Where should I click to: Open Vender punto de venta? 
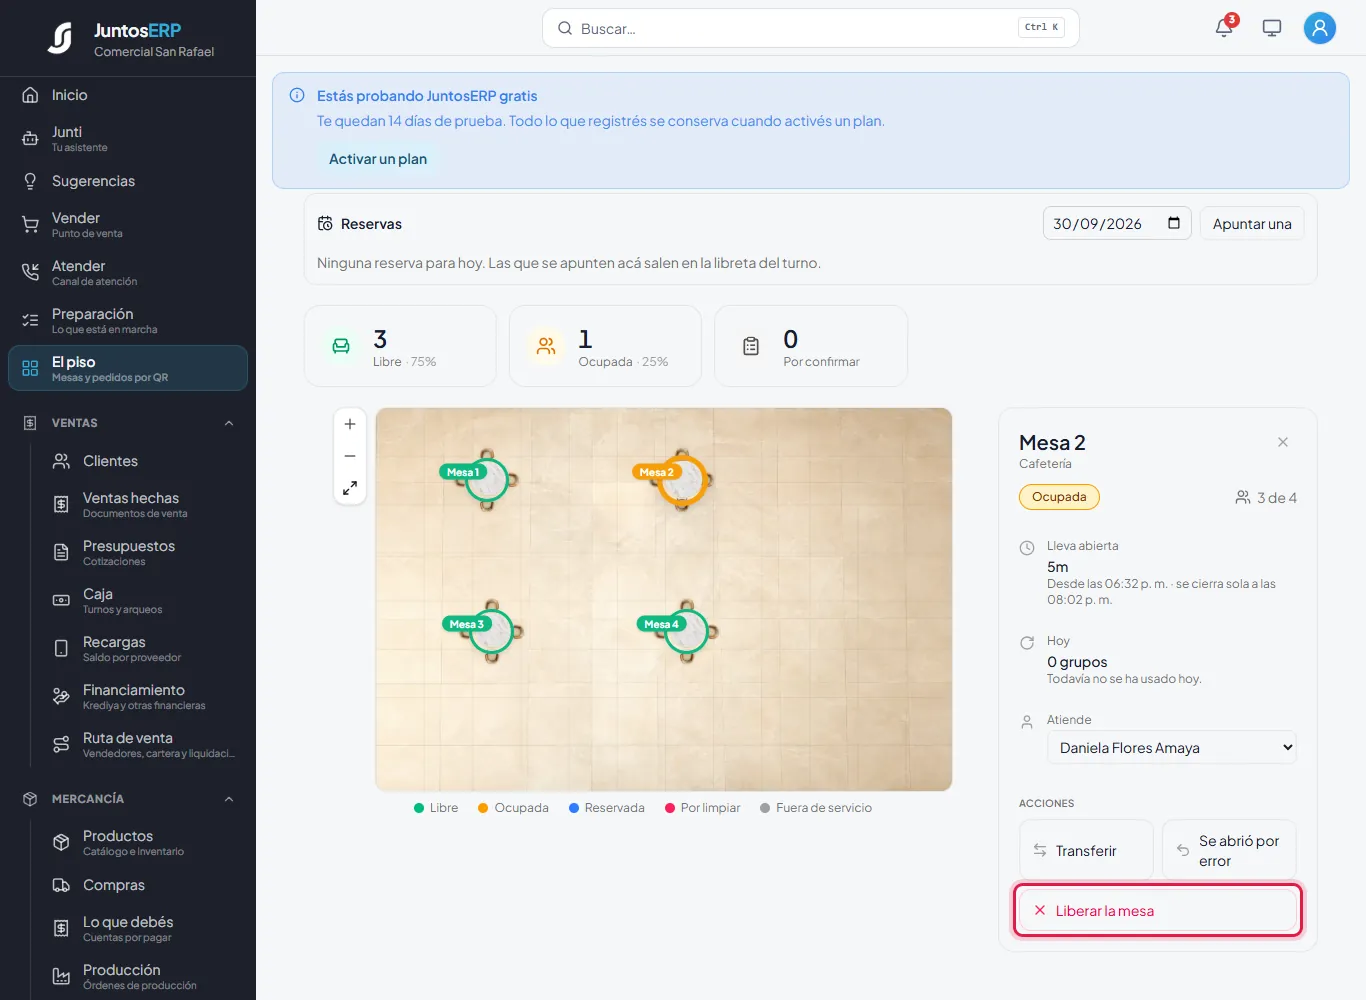(128, 224)
